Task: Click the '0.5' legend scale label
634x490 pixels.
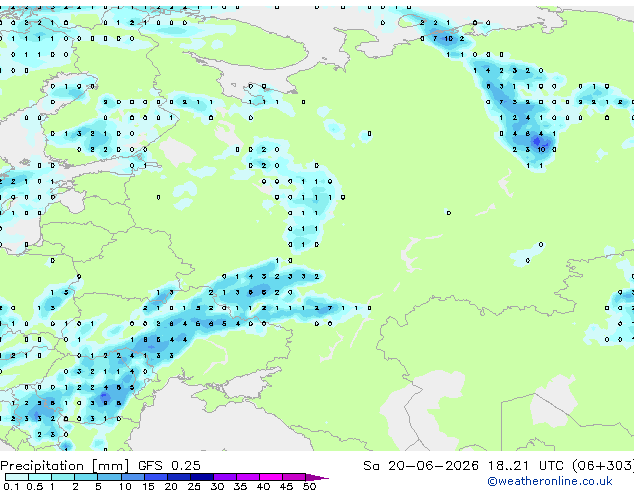Action: 34,486
